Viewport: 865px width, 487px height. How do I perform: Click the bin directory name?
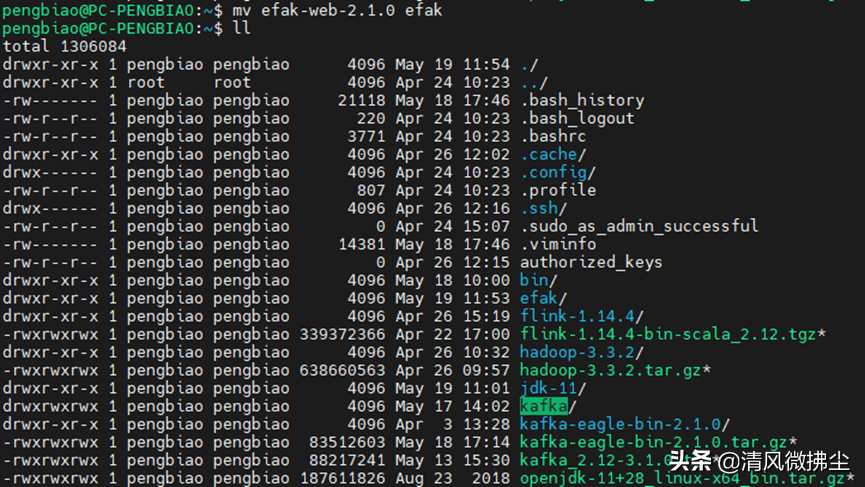(535, 280)
